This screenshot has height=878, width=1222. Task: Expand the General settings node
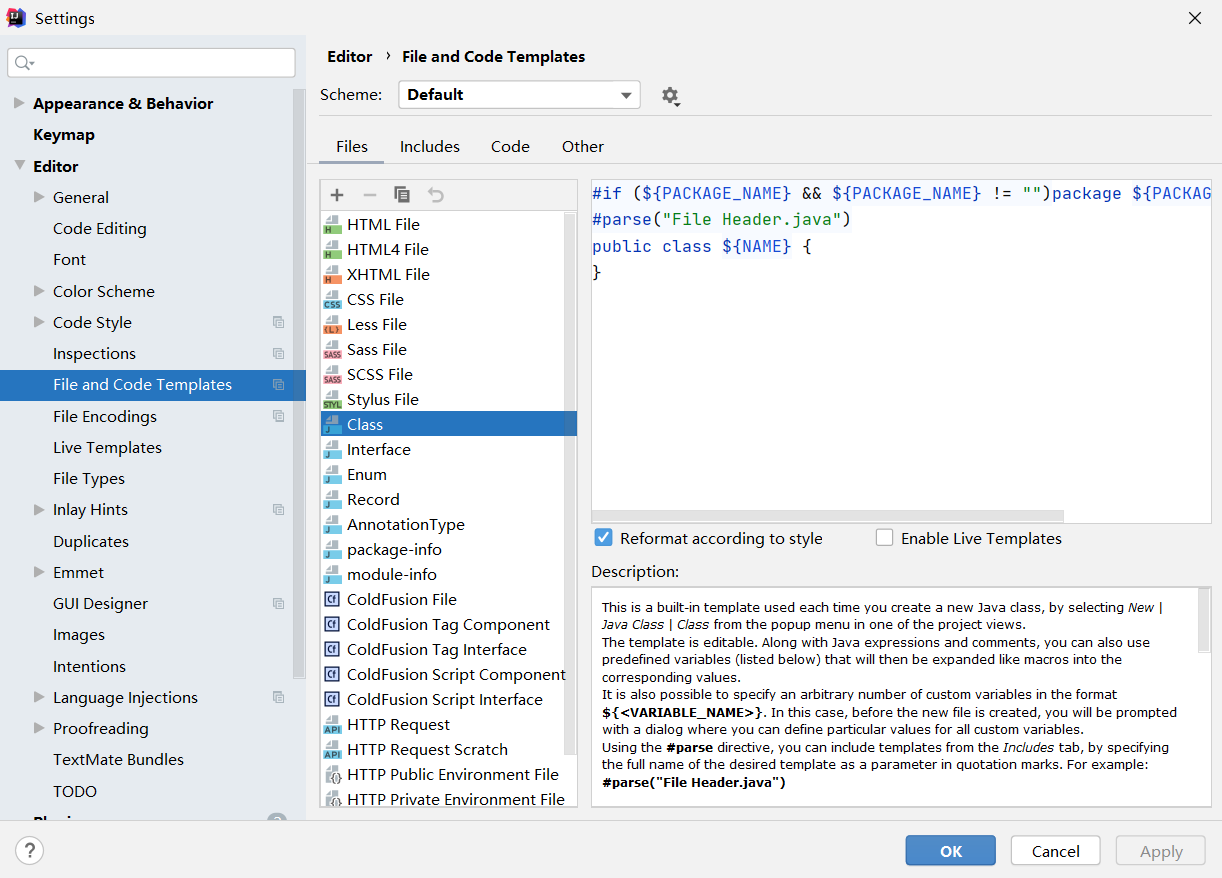(x=39, y=197)
